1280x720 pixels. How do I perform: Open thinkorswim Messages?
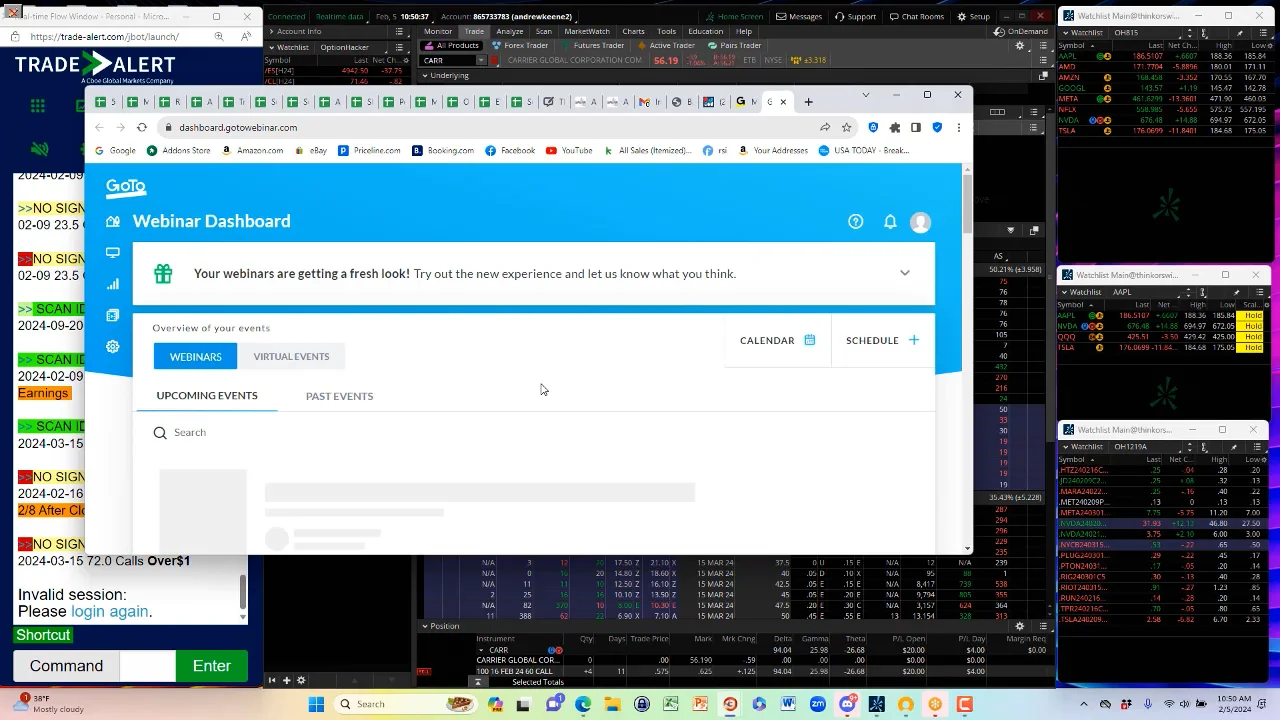pyautogui.click(x=798, y=16)
